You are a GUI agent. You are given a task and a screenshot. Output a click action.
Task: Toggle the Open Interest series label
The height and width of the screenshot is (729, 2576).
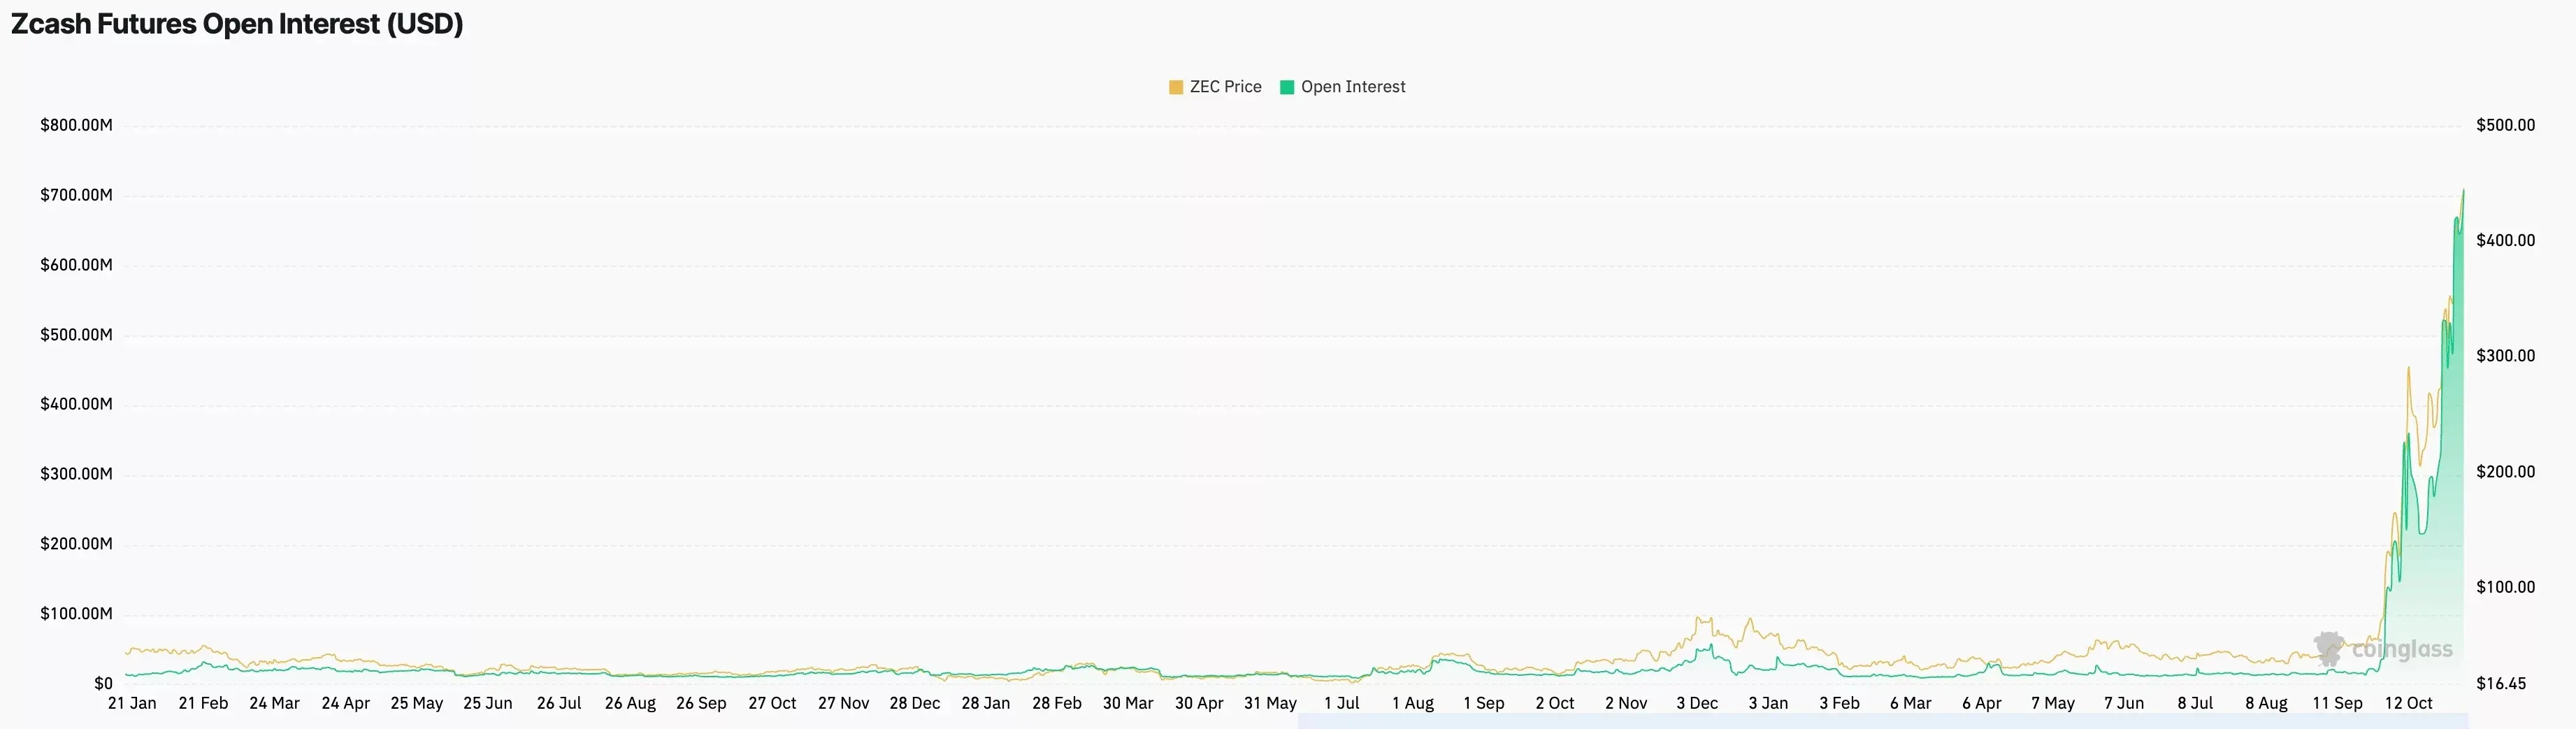1352,87
